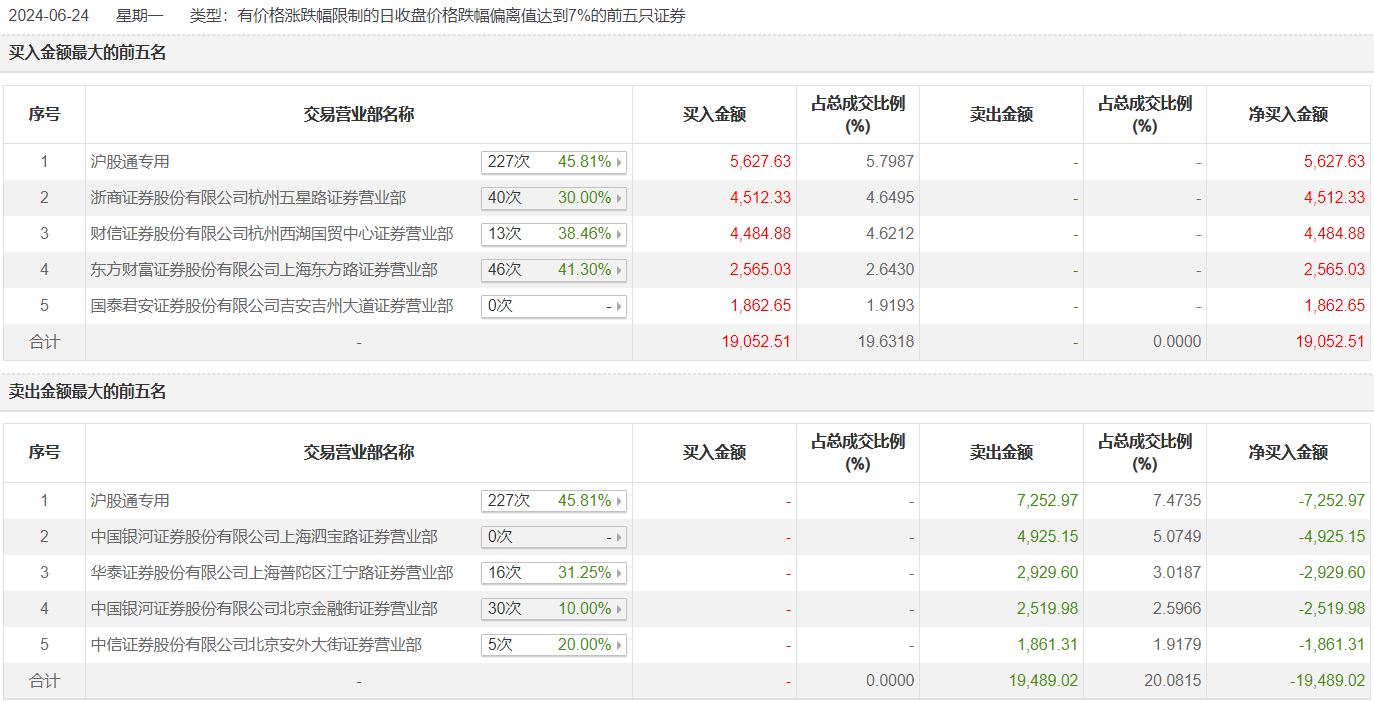Screen dimensions: 1374x702
Task: Click the 卖出金额最大的前五名 section heading
Action: (88, 393)
